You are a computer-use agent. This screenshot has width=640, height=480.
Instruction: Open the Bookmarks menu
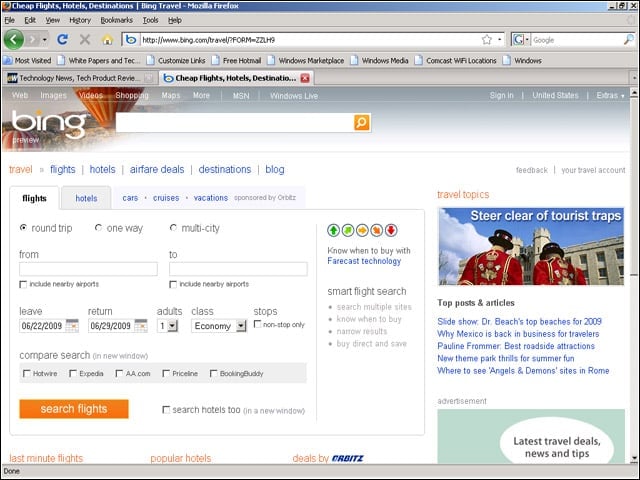point(116,20)
